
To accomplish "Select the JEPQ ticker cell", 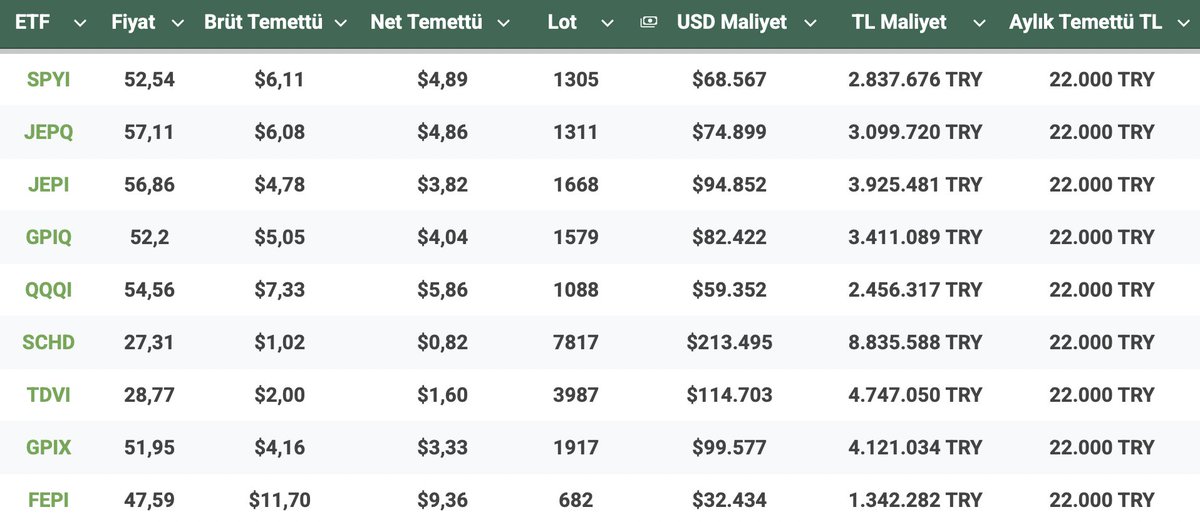I will coord(48,132).
